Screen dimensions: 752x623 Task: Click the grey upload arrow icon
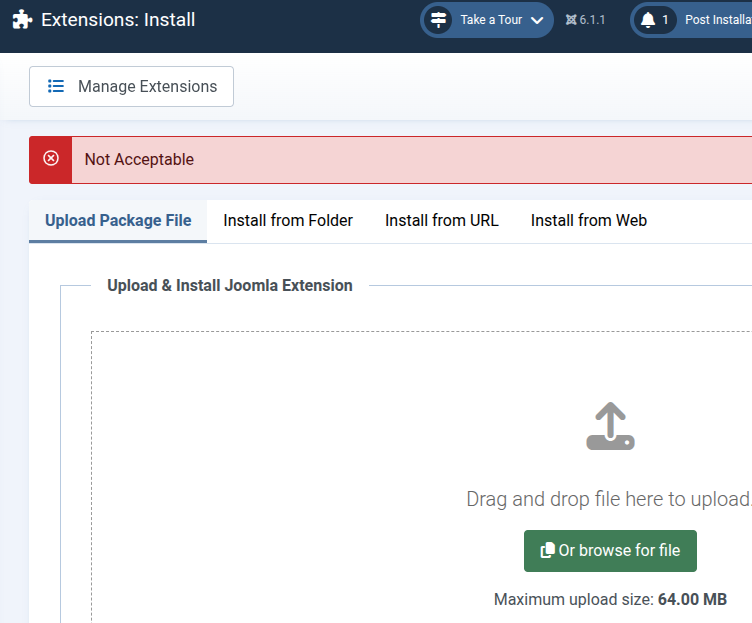tap(610, 426)
